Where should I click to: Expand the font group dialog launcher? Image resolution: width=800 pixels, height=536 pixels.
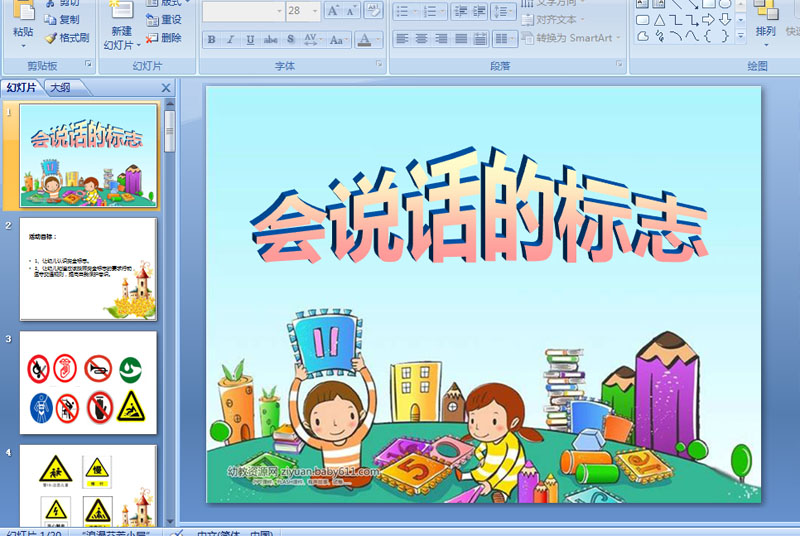coord(379,64)
